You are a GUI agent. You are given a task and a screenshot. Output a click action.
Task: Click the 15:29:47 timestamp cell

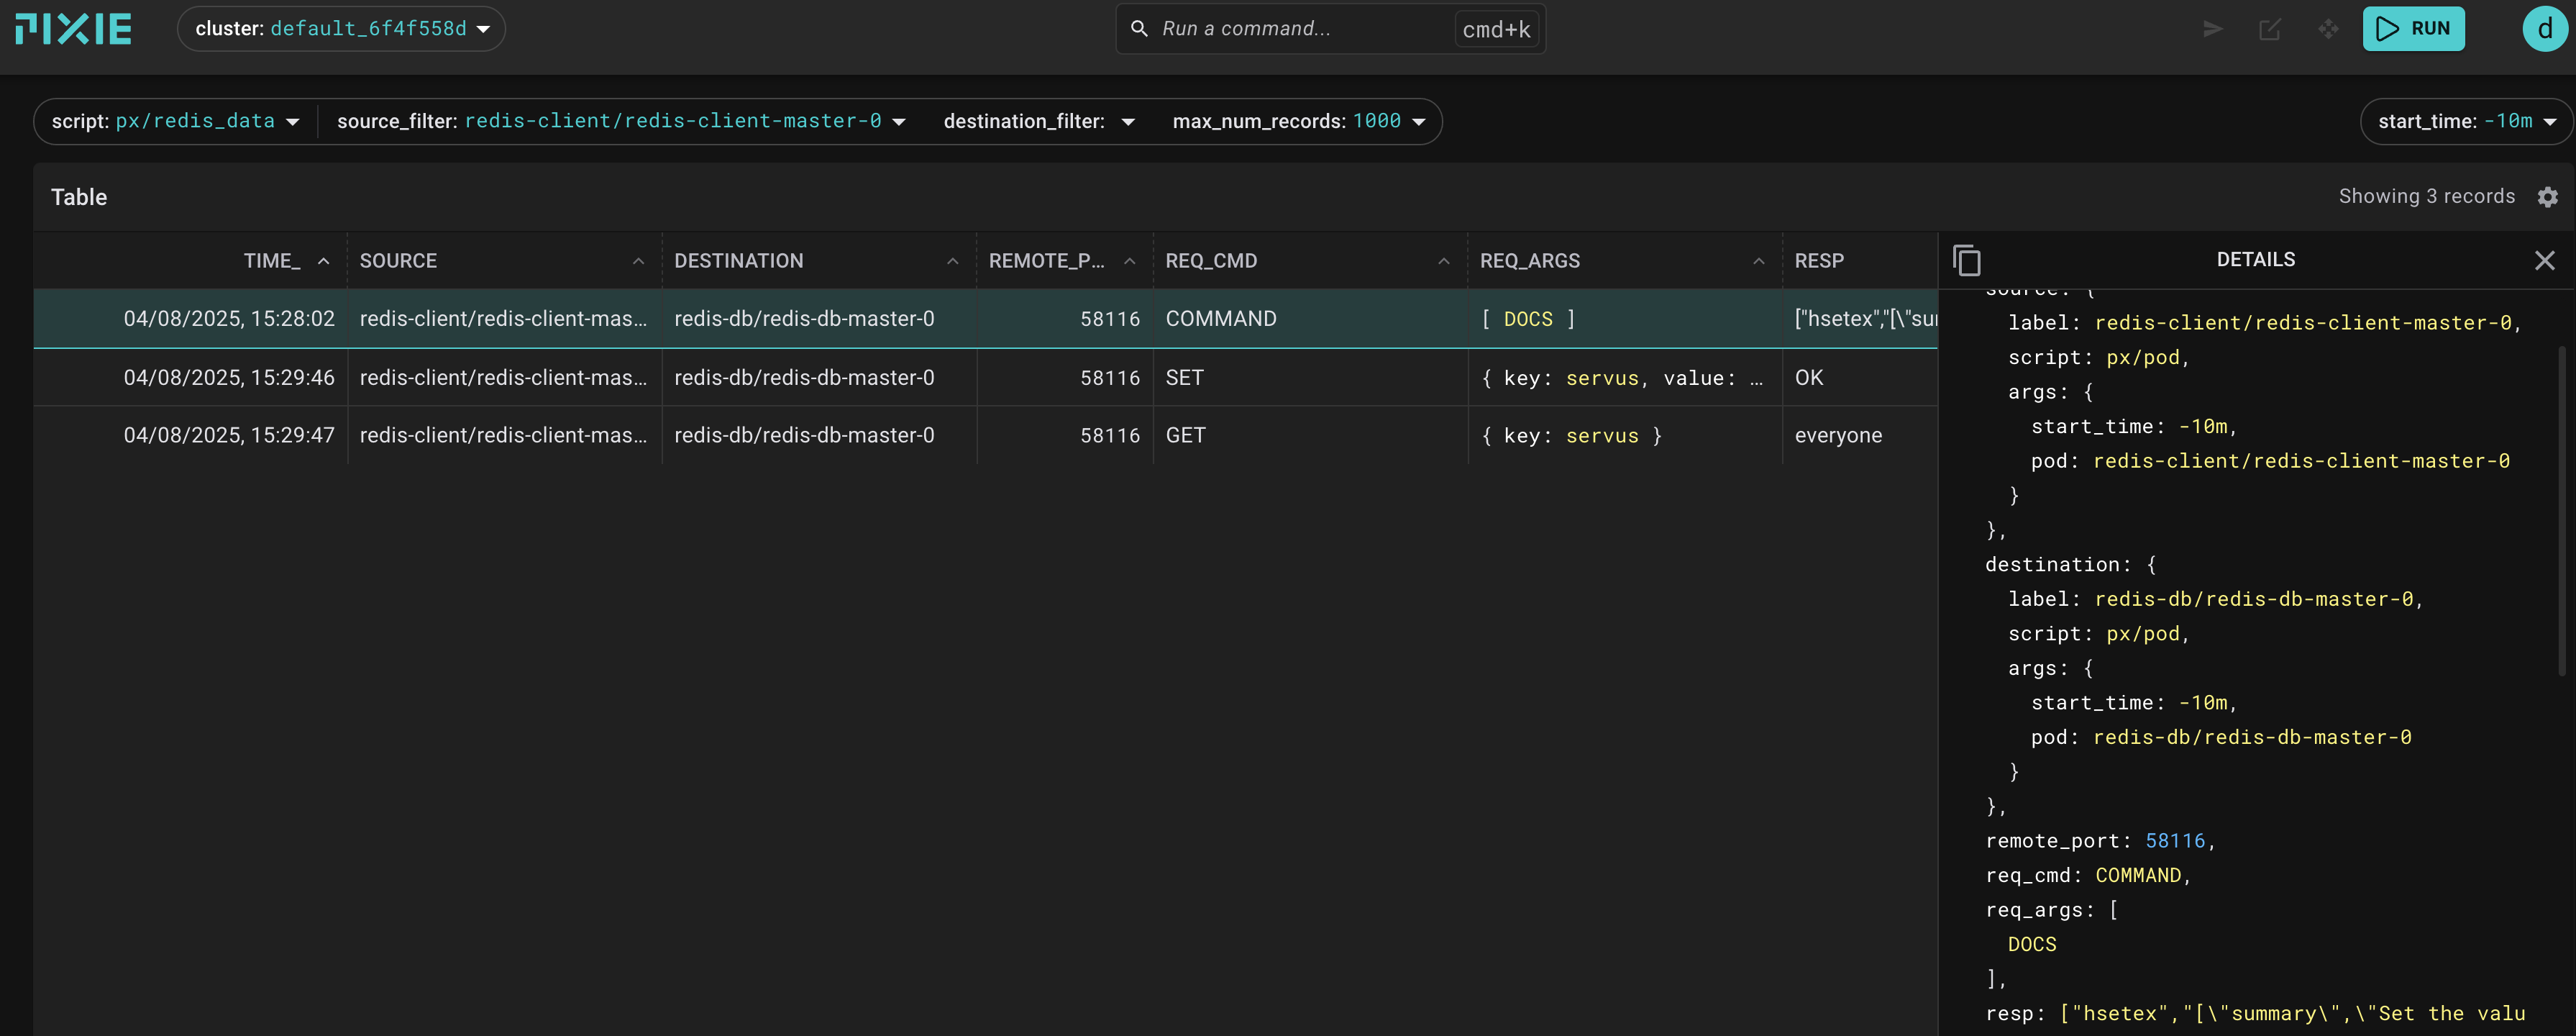(x=229, y=436)
